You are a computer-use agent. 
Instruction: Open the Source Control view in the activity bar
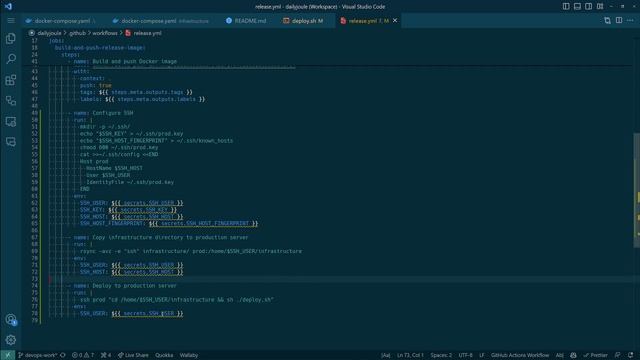pos(11,100)
